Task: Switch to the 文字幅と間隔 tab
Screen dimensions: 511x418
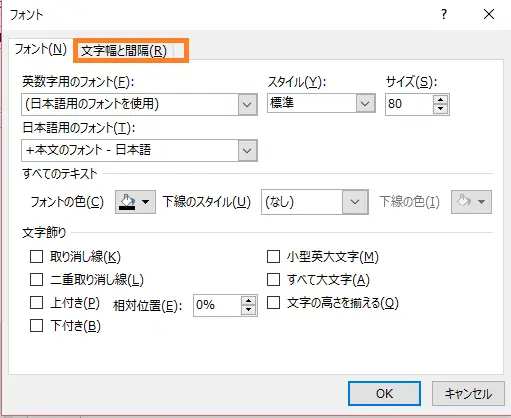Action: 124,51
